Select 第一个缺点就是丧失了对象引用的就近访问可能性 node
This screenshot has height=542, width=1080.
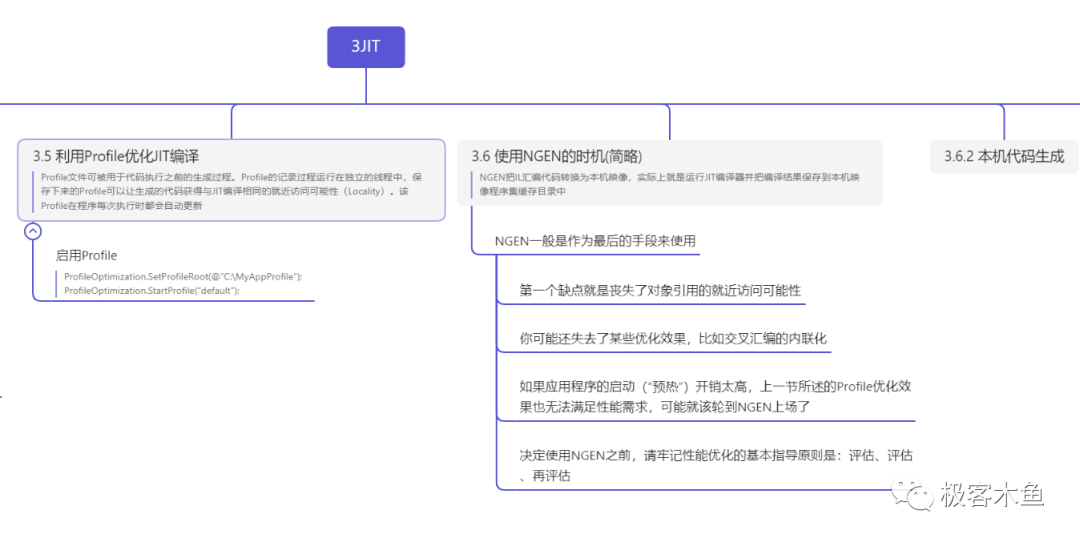[x=660, y=290]
